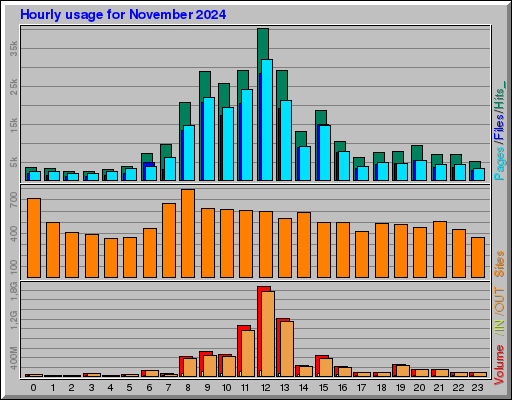Click the 'Volume' legend label
This screenshot has width=512, height=400.
[x=499, y=365]
